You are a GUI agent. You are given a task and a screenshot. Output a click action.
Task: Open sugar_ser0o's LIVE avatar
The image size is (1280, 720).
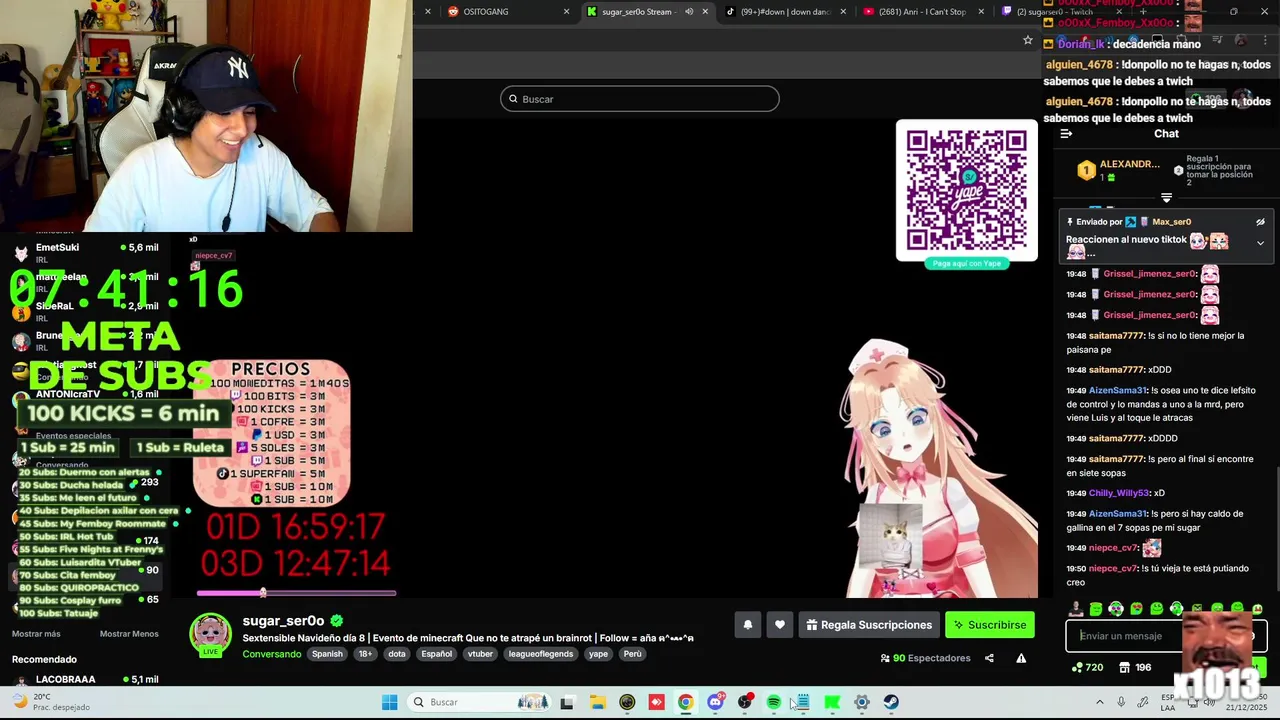click(210, 636)
